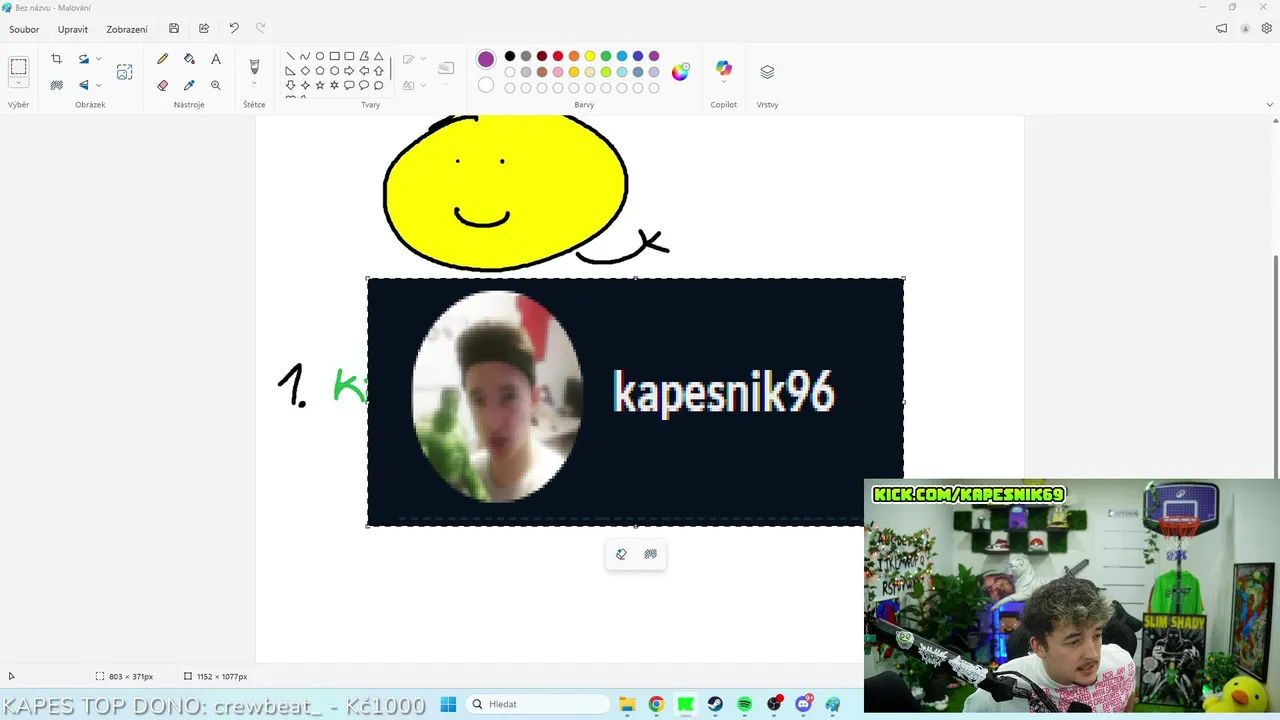Pick the black color swatch
Screen dimensions: 1280x720
coord(510,56)
